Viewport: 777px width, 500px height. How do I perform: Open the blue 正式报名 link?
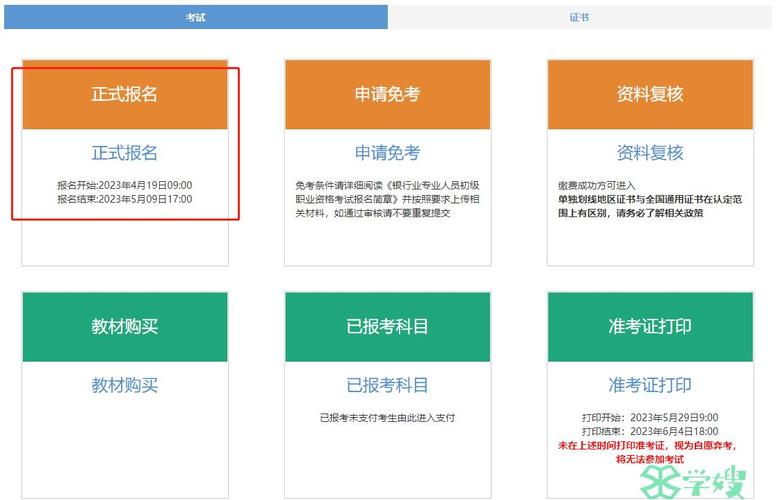click(124, 153)
